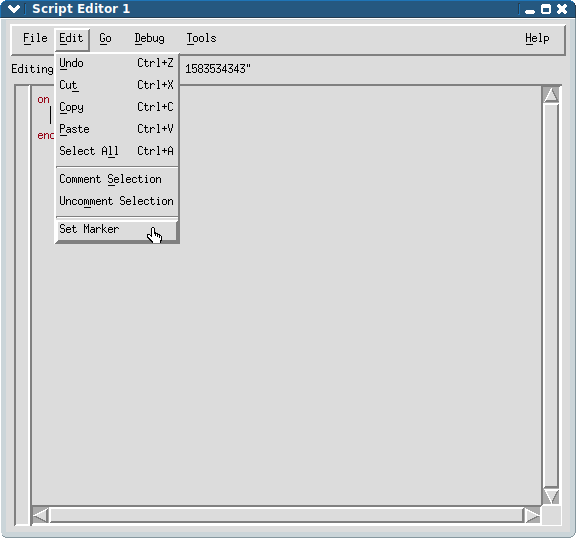Maximize the Script Editor window
Image resolution: width=576 pixels, height=538 pixels.
(x=546, y=9)
